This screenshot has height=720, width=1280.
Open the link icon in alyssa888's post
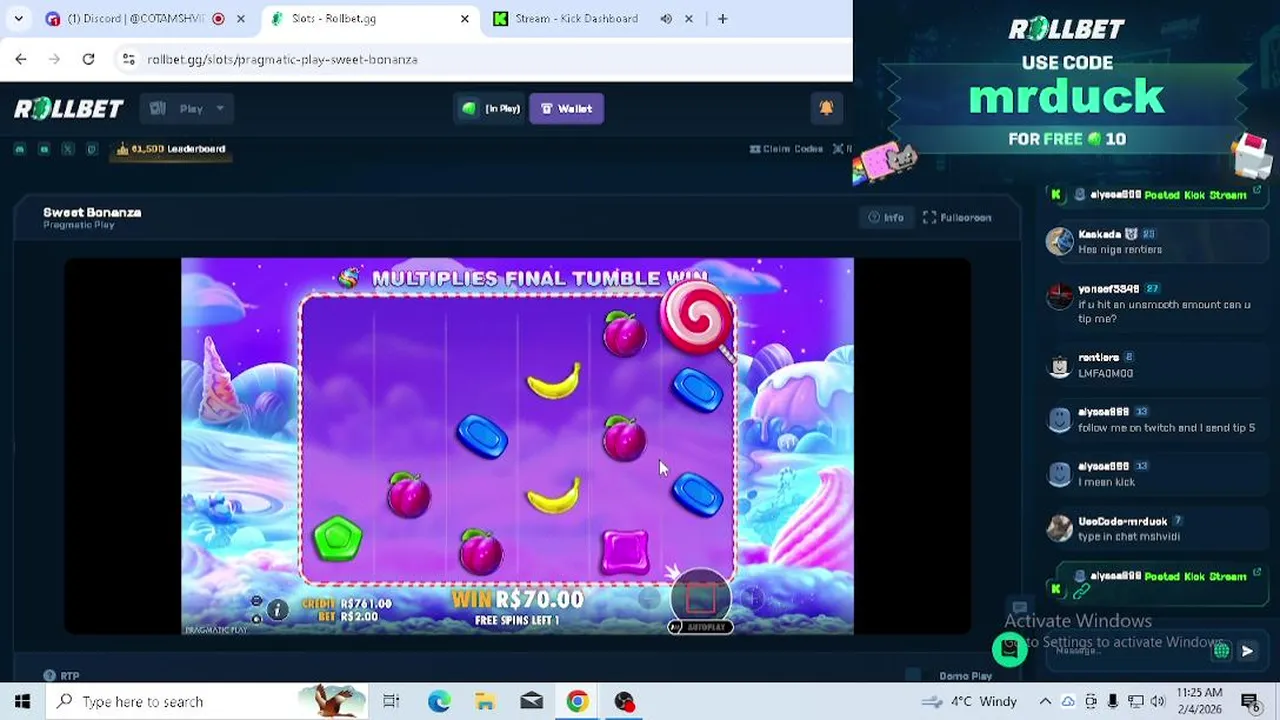[x=1081, y=592]
